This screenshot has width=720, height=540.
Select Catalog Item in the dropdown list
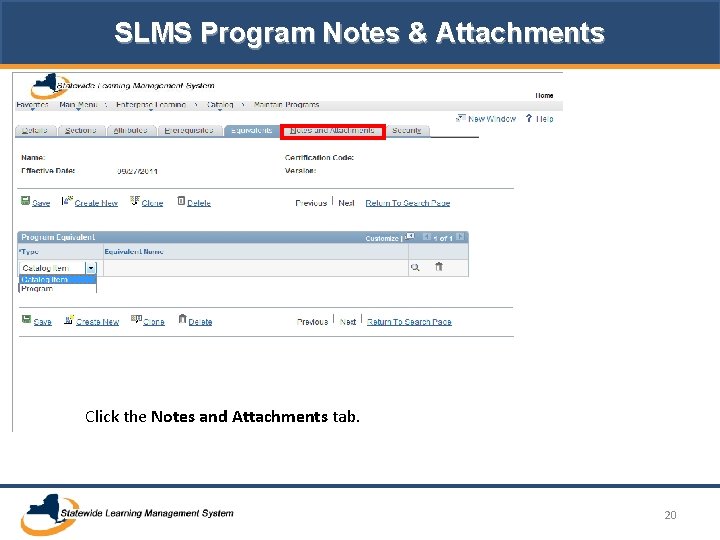(x=57, y=279)
